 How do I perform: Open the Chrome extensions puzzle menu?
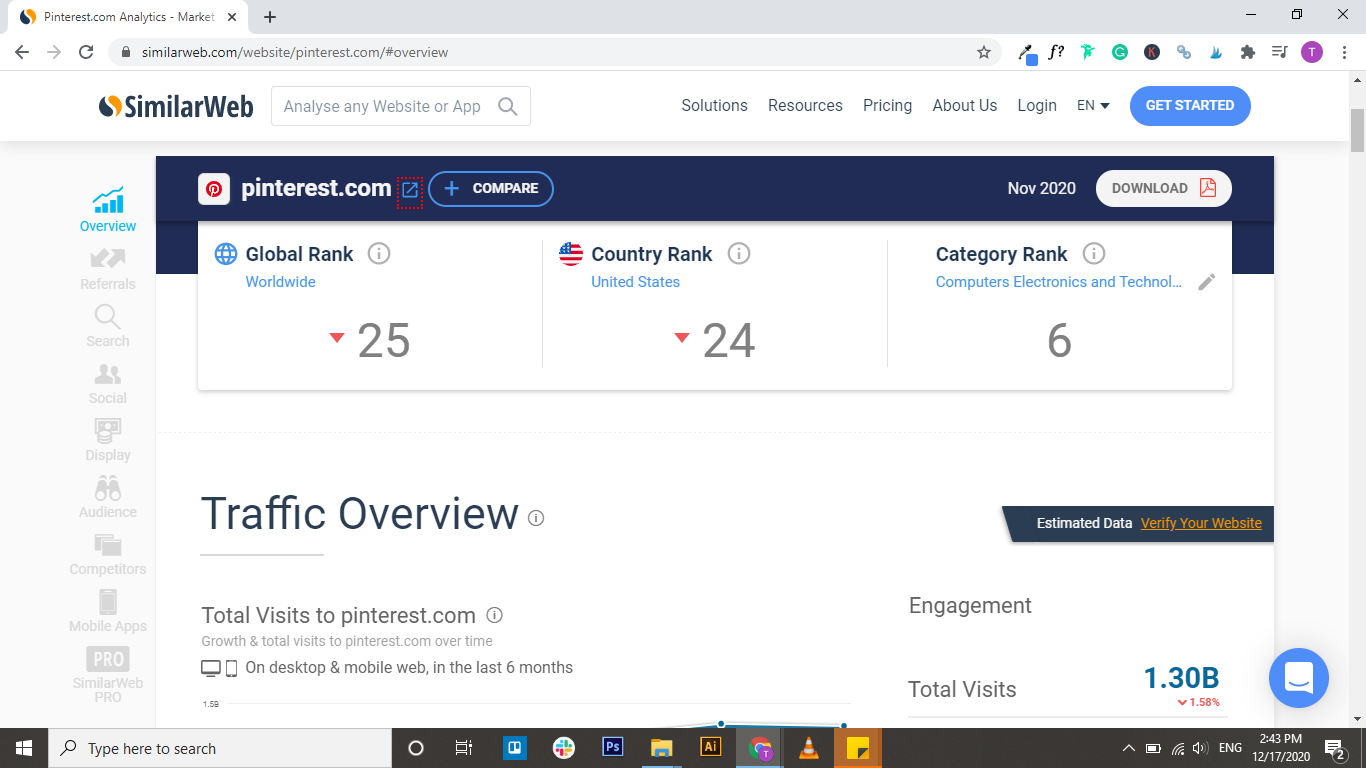1247,52
